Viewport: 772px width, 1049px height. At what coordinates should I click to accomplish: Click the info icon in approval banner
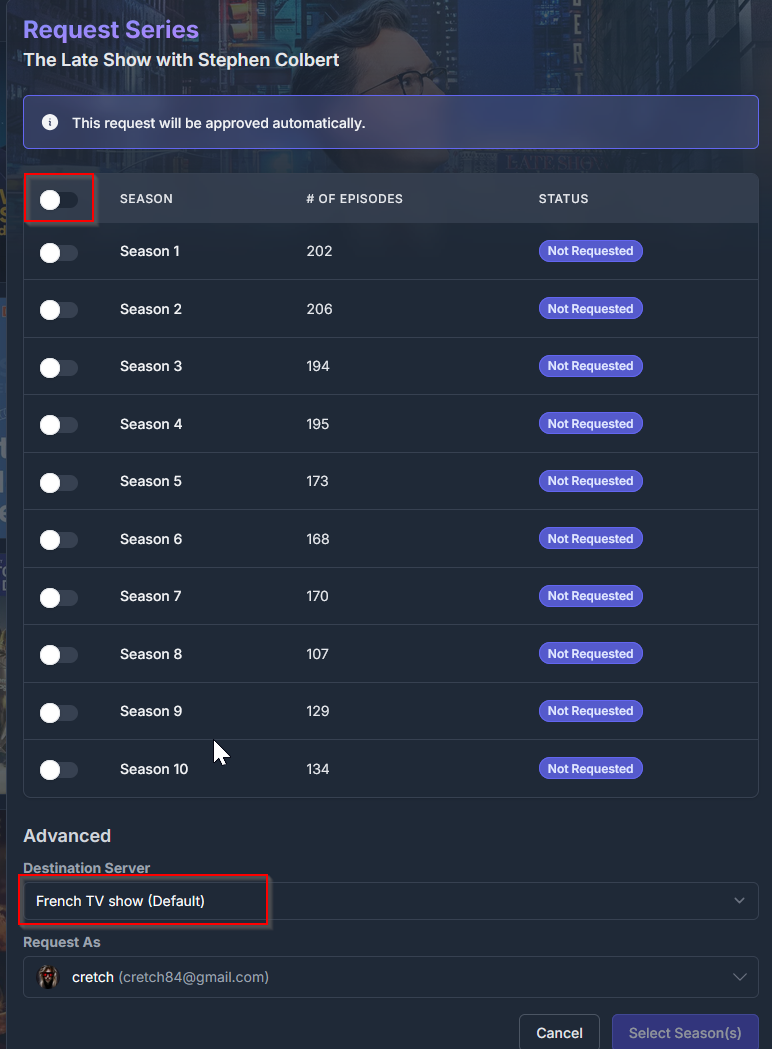pos(50,123)
